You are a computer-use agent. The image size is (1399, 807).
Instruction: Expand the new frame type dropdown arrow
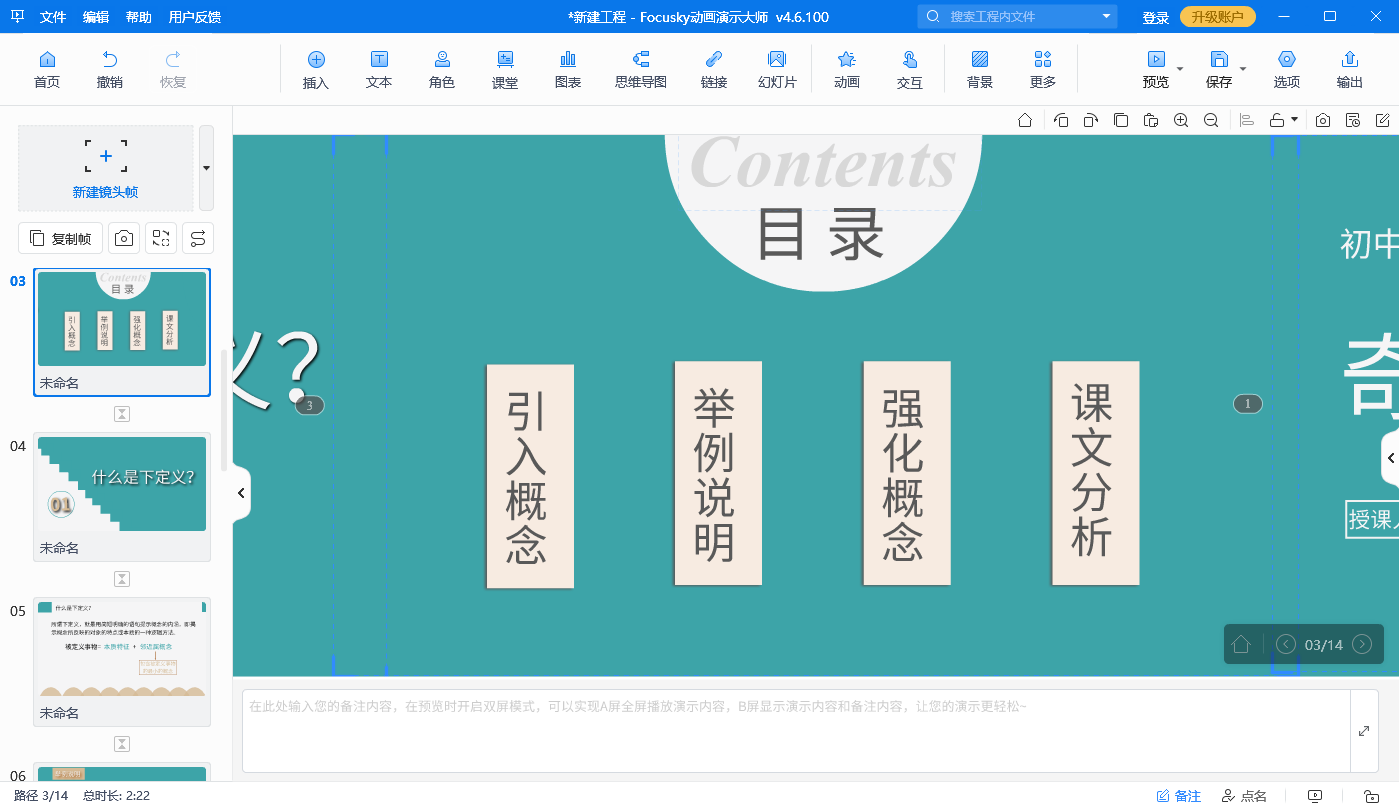[x=206, y=167]
